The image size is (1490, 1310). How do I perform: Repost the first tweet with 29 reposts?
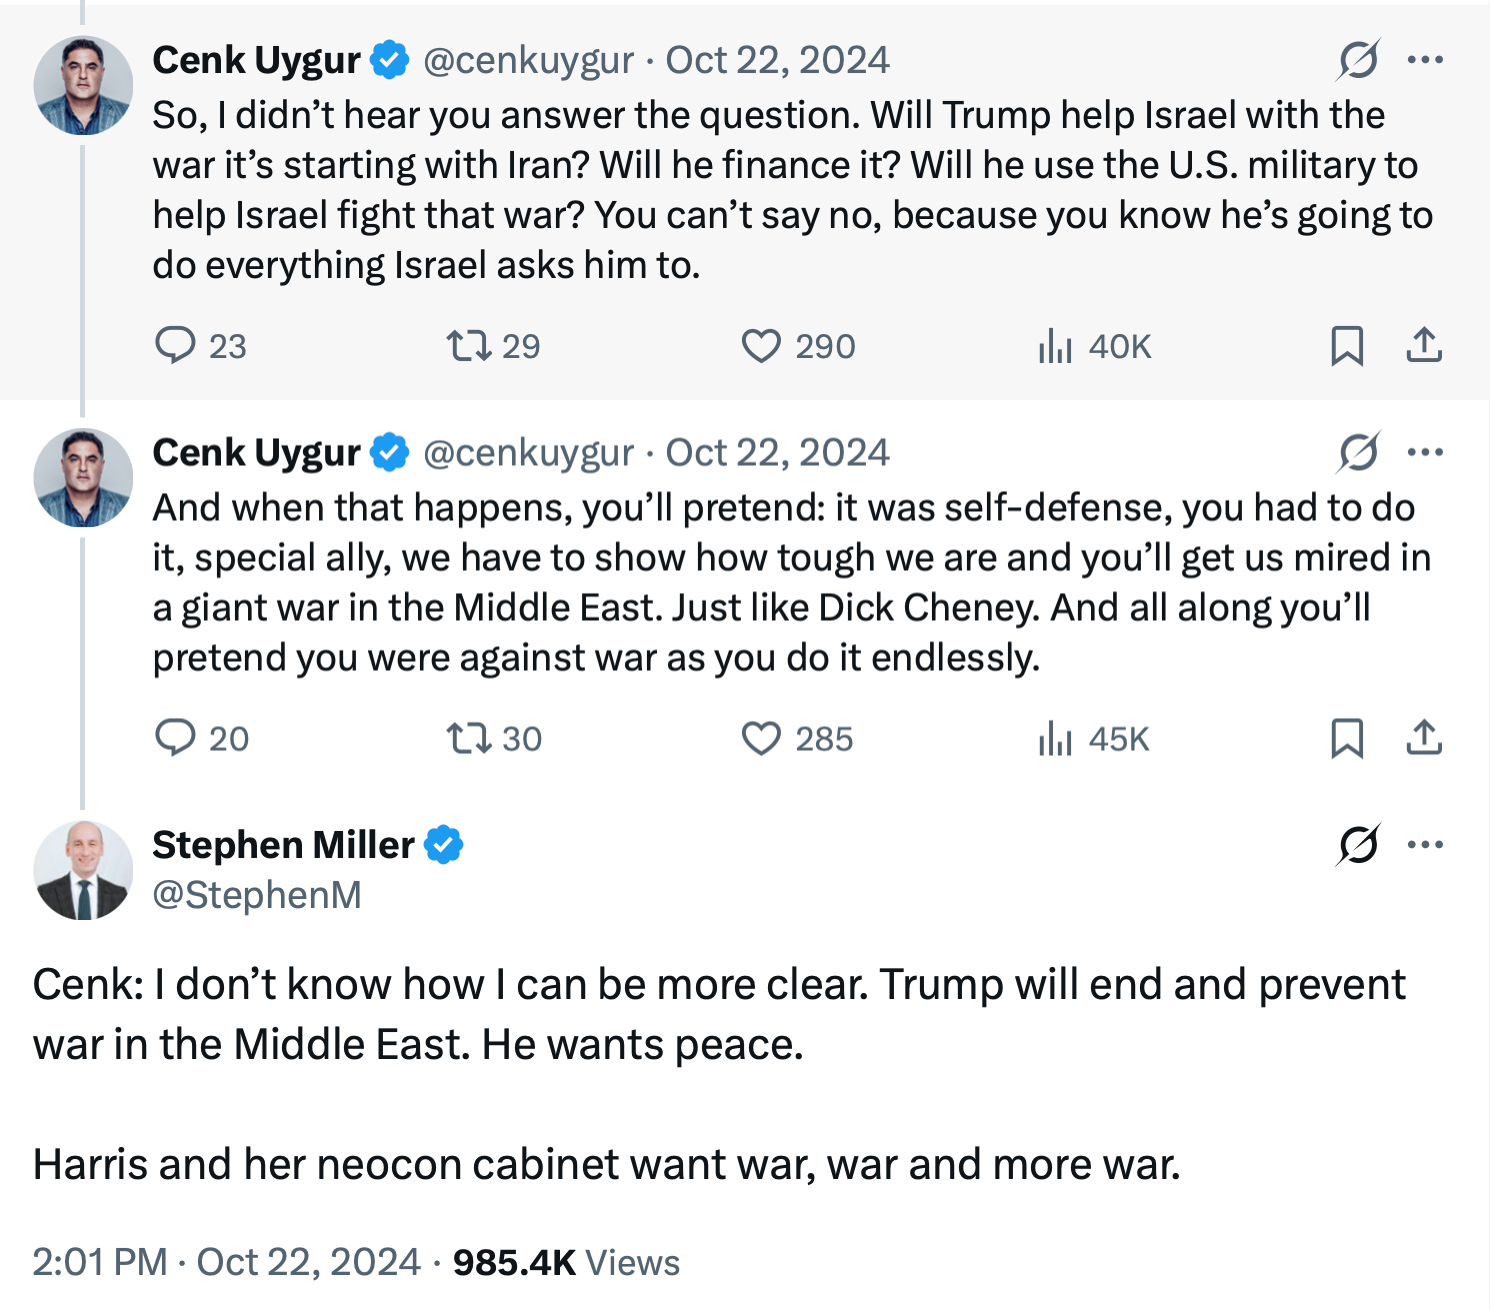pyautogui.click(x=468, y=346)
